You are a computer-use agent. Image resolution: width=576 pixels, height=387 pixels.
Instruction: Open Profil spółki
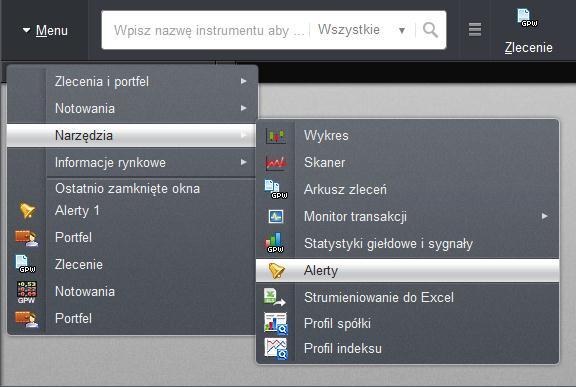click(x=408, y=323)
